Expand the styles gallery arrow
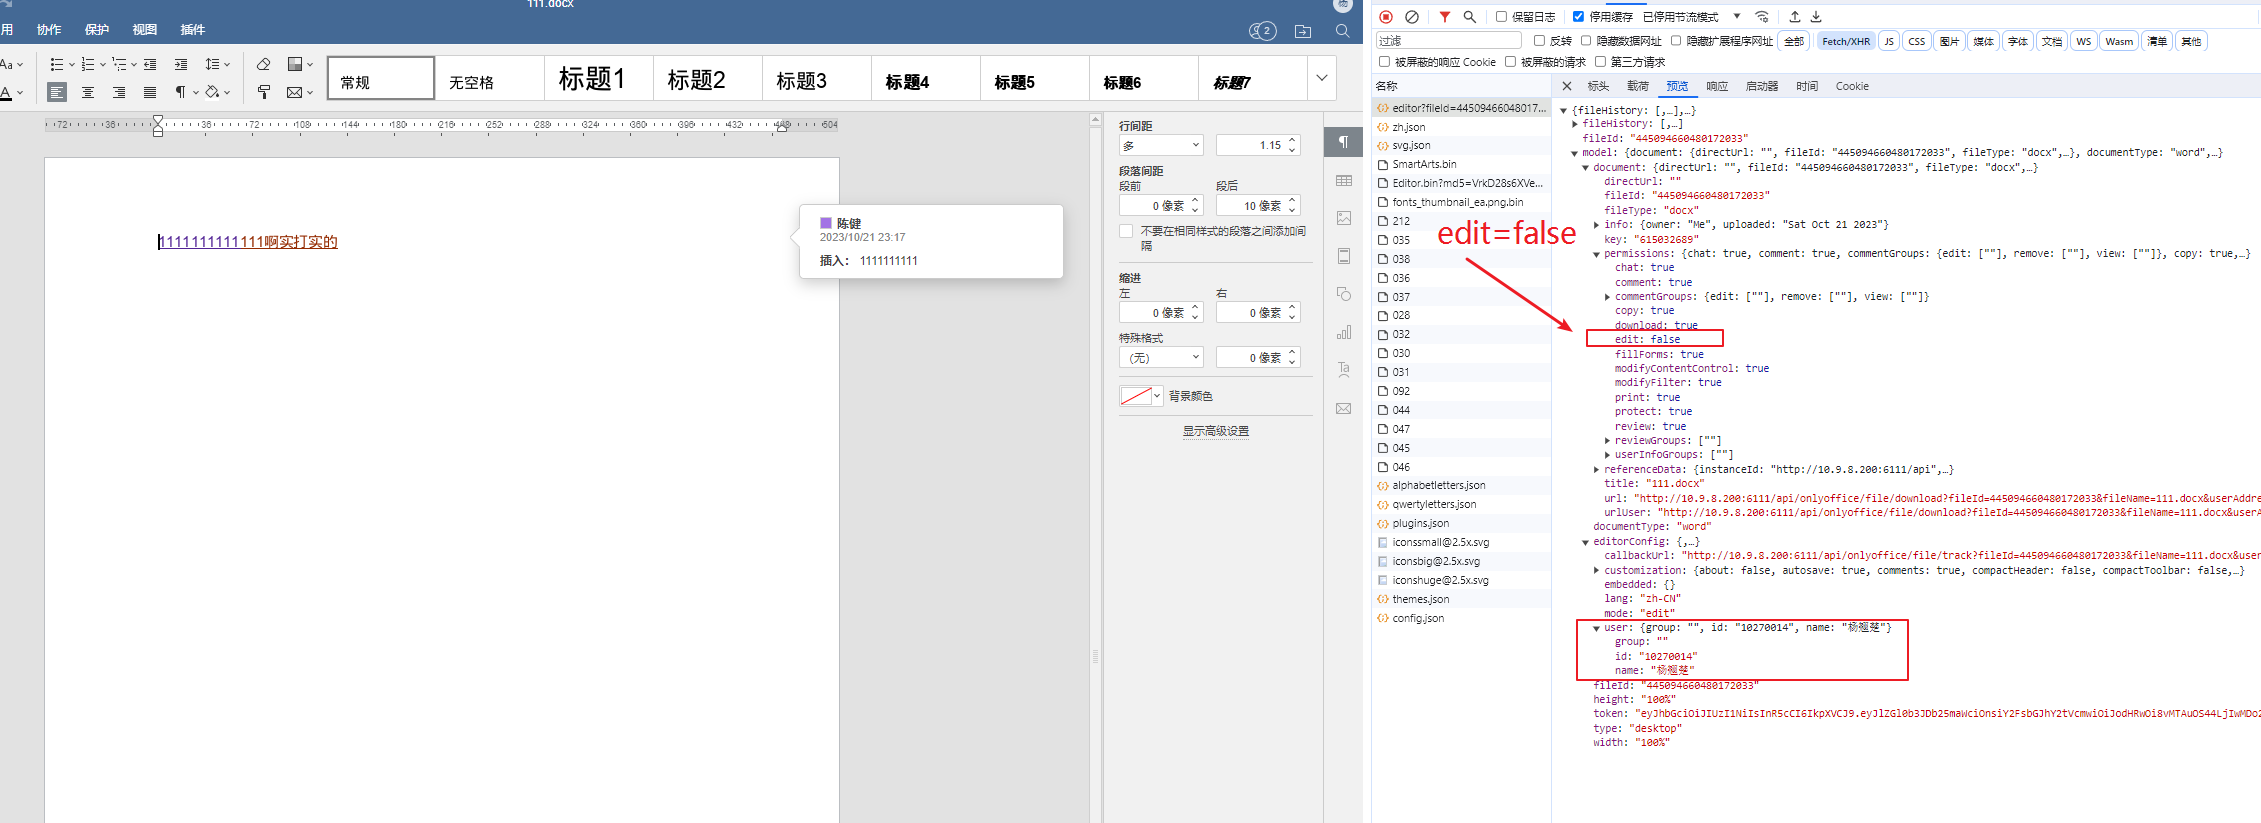The width and height of the screenshot is (2261, 823). tap(1322, 78)
